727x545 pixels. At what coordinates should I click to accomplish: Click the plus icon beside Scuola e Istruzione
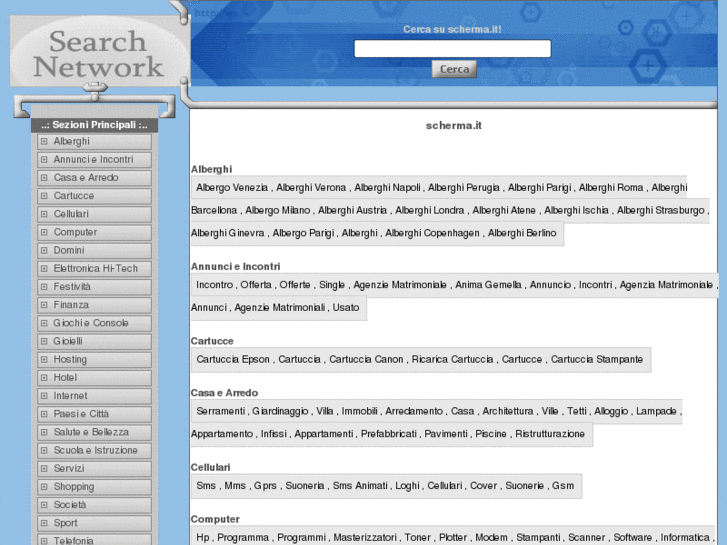point(44,450)
